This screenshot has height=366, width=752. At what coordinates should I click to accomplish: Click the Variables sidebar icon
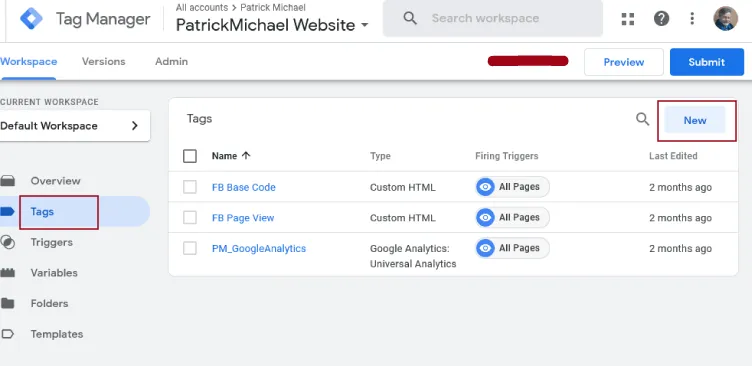tap(8, 273)
